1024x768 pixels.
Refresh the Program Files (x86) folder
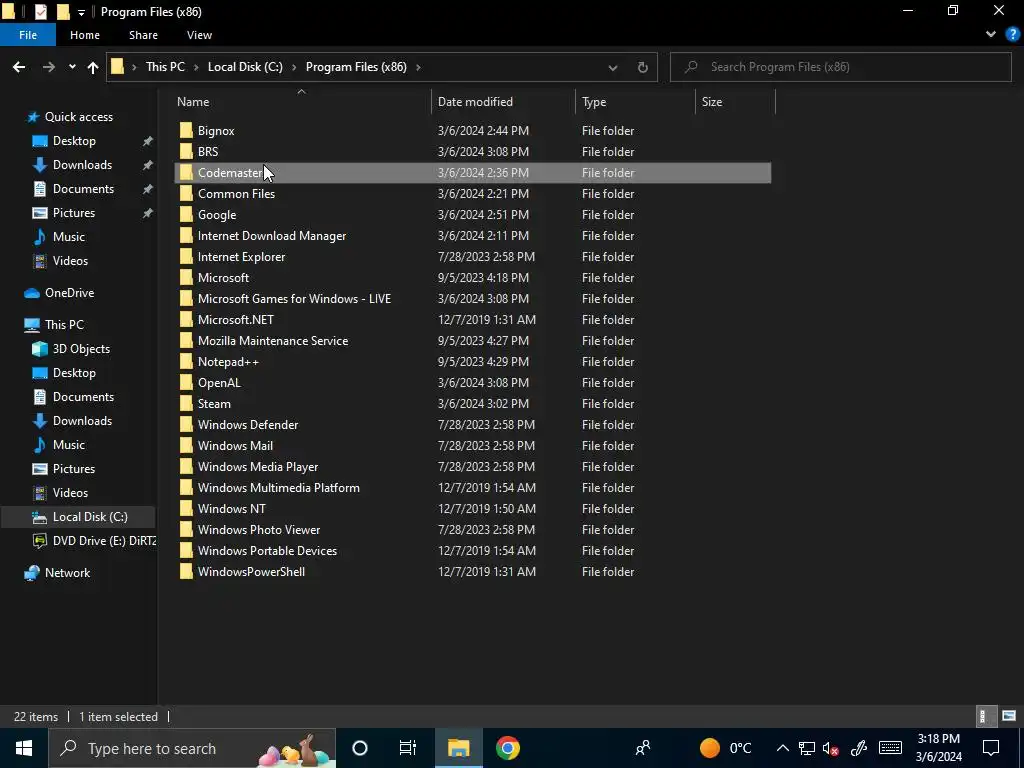[643, 67]
